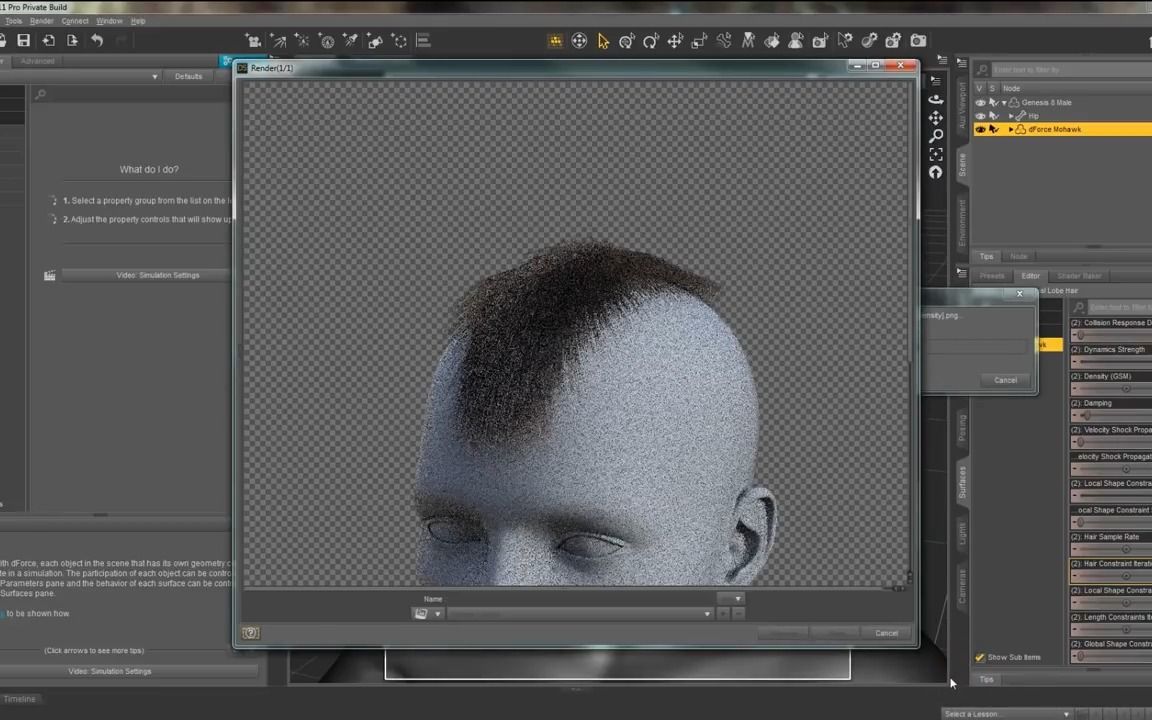The height and width of the screenshot is (720, 1152).
Task: Select the Scale tool in toolbar
Action: pos(699,41)
